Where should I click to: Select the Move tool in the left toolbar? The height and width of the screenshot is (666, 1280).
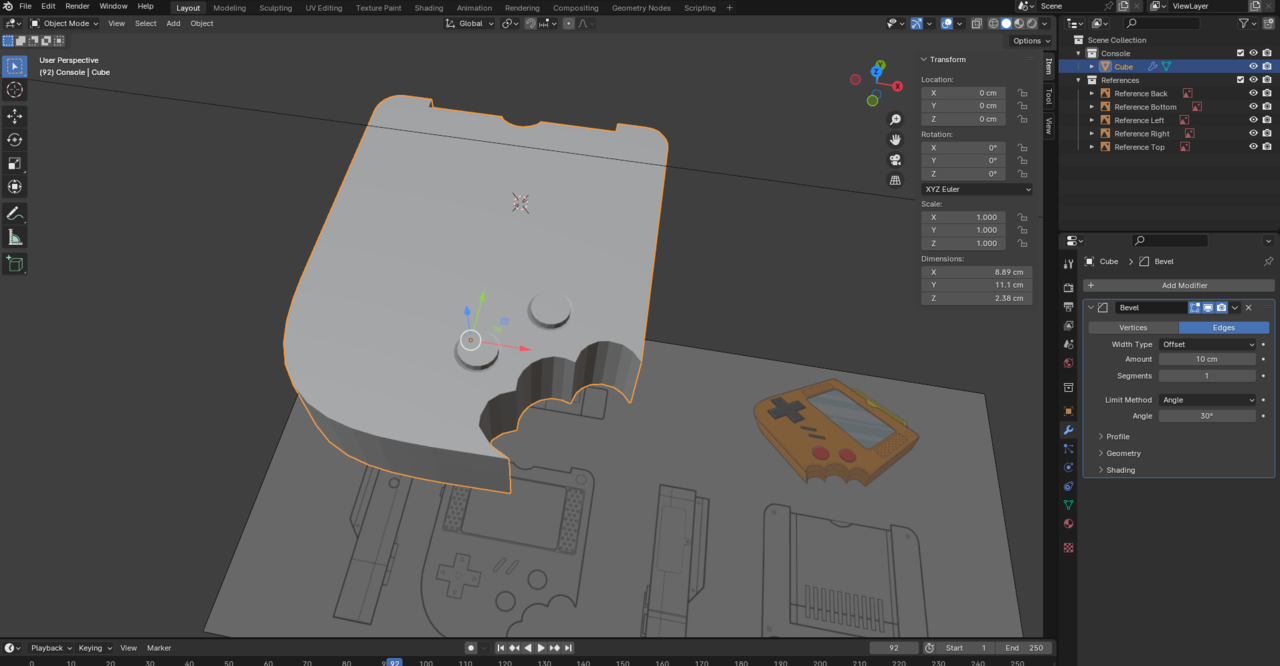(x=15, y=116)
